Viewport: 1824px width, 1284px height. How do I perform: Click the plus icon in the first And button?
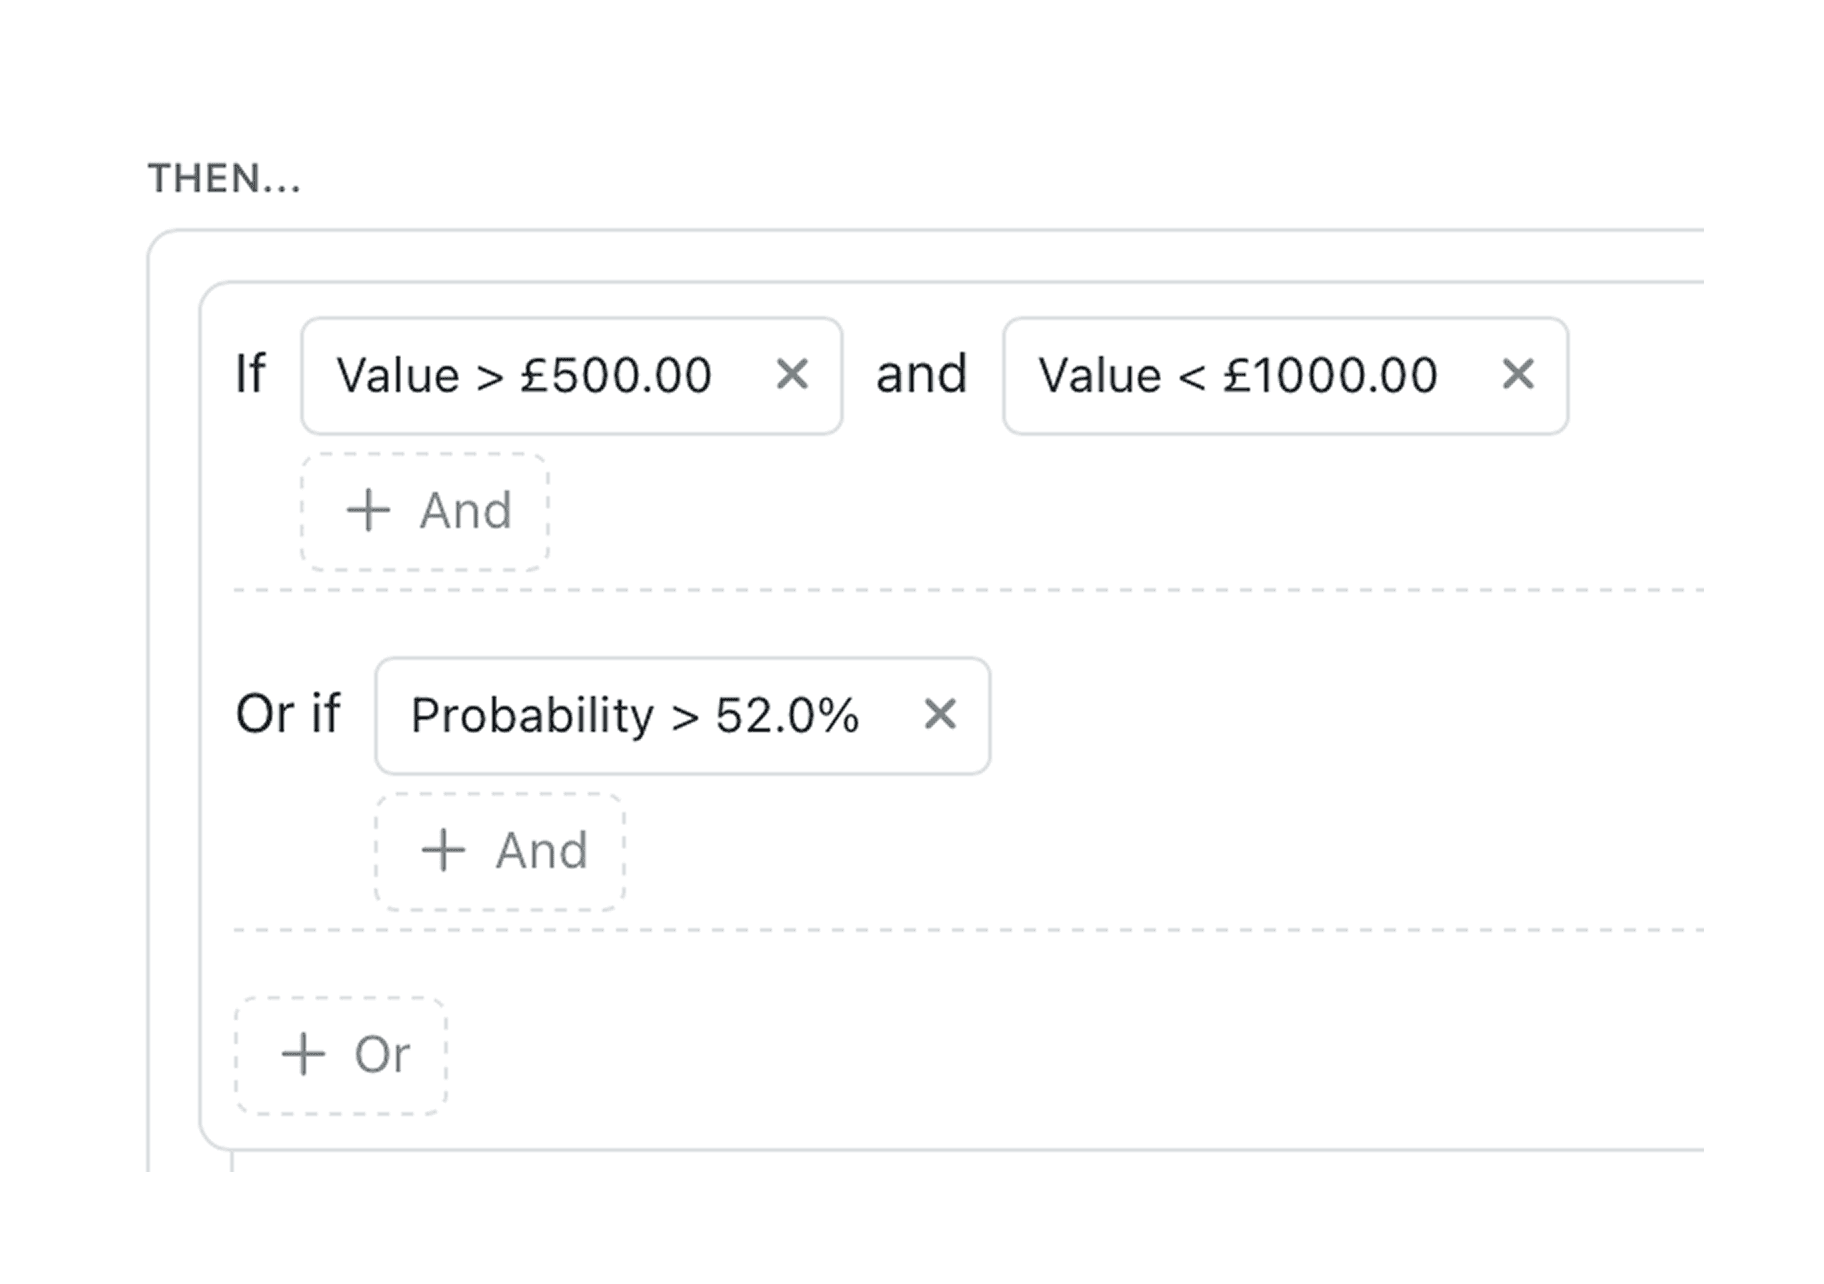(x=368, y=510)
